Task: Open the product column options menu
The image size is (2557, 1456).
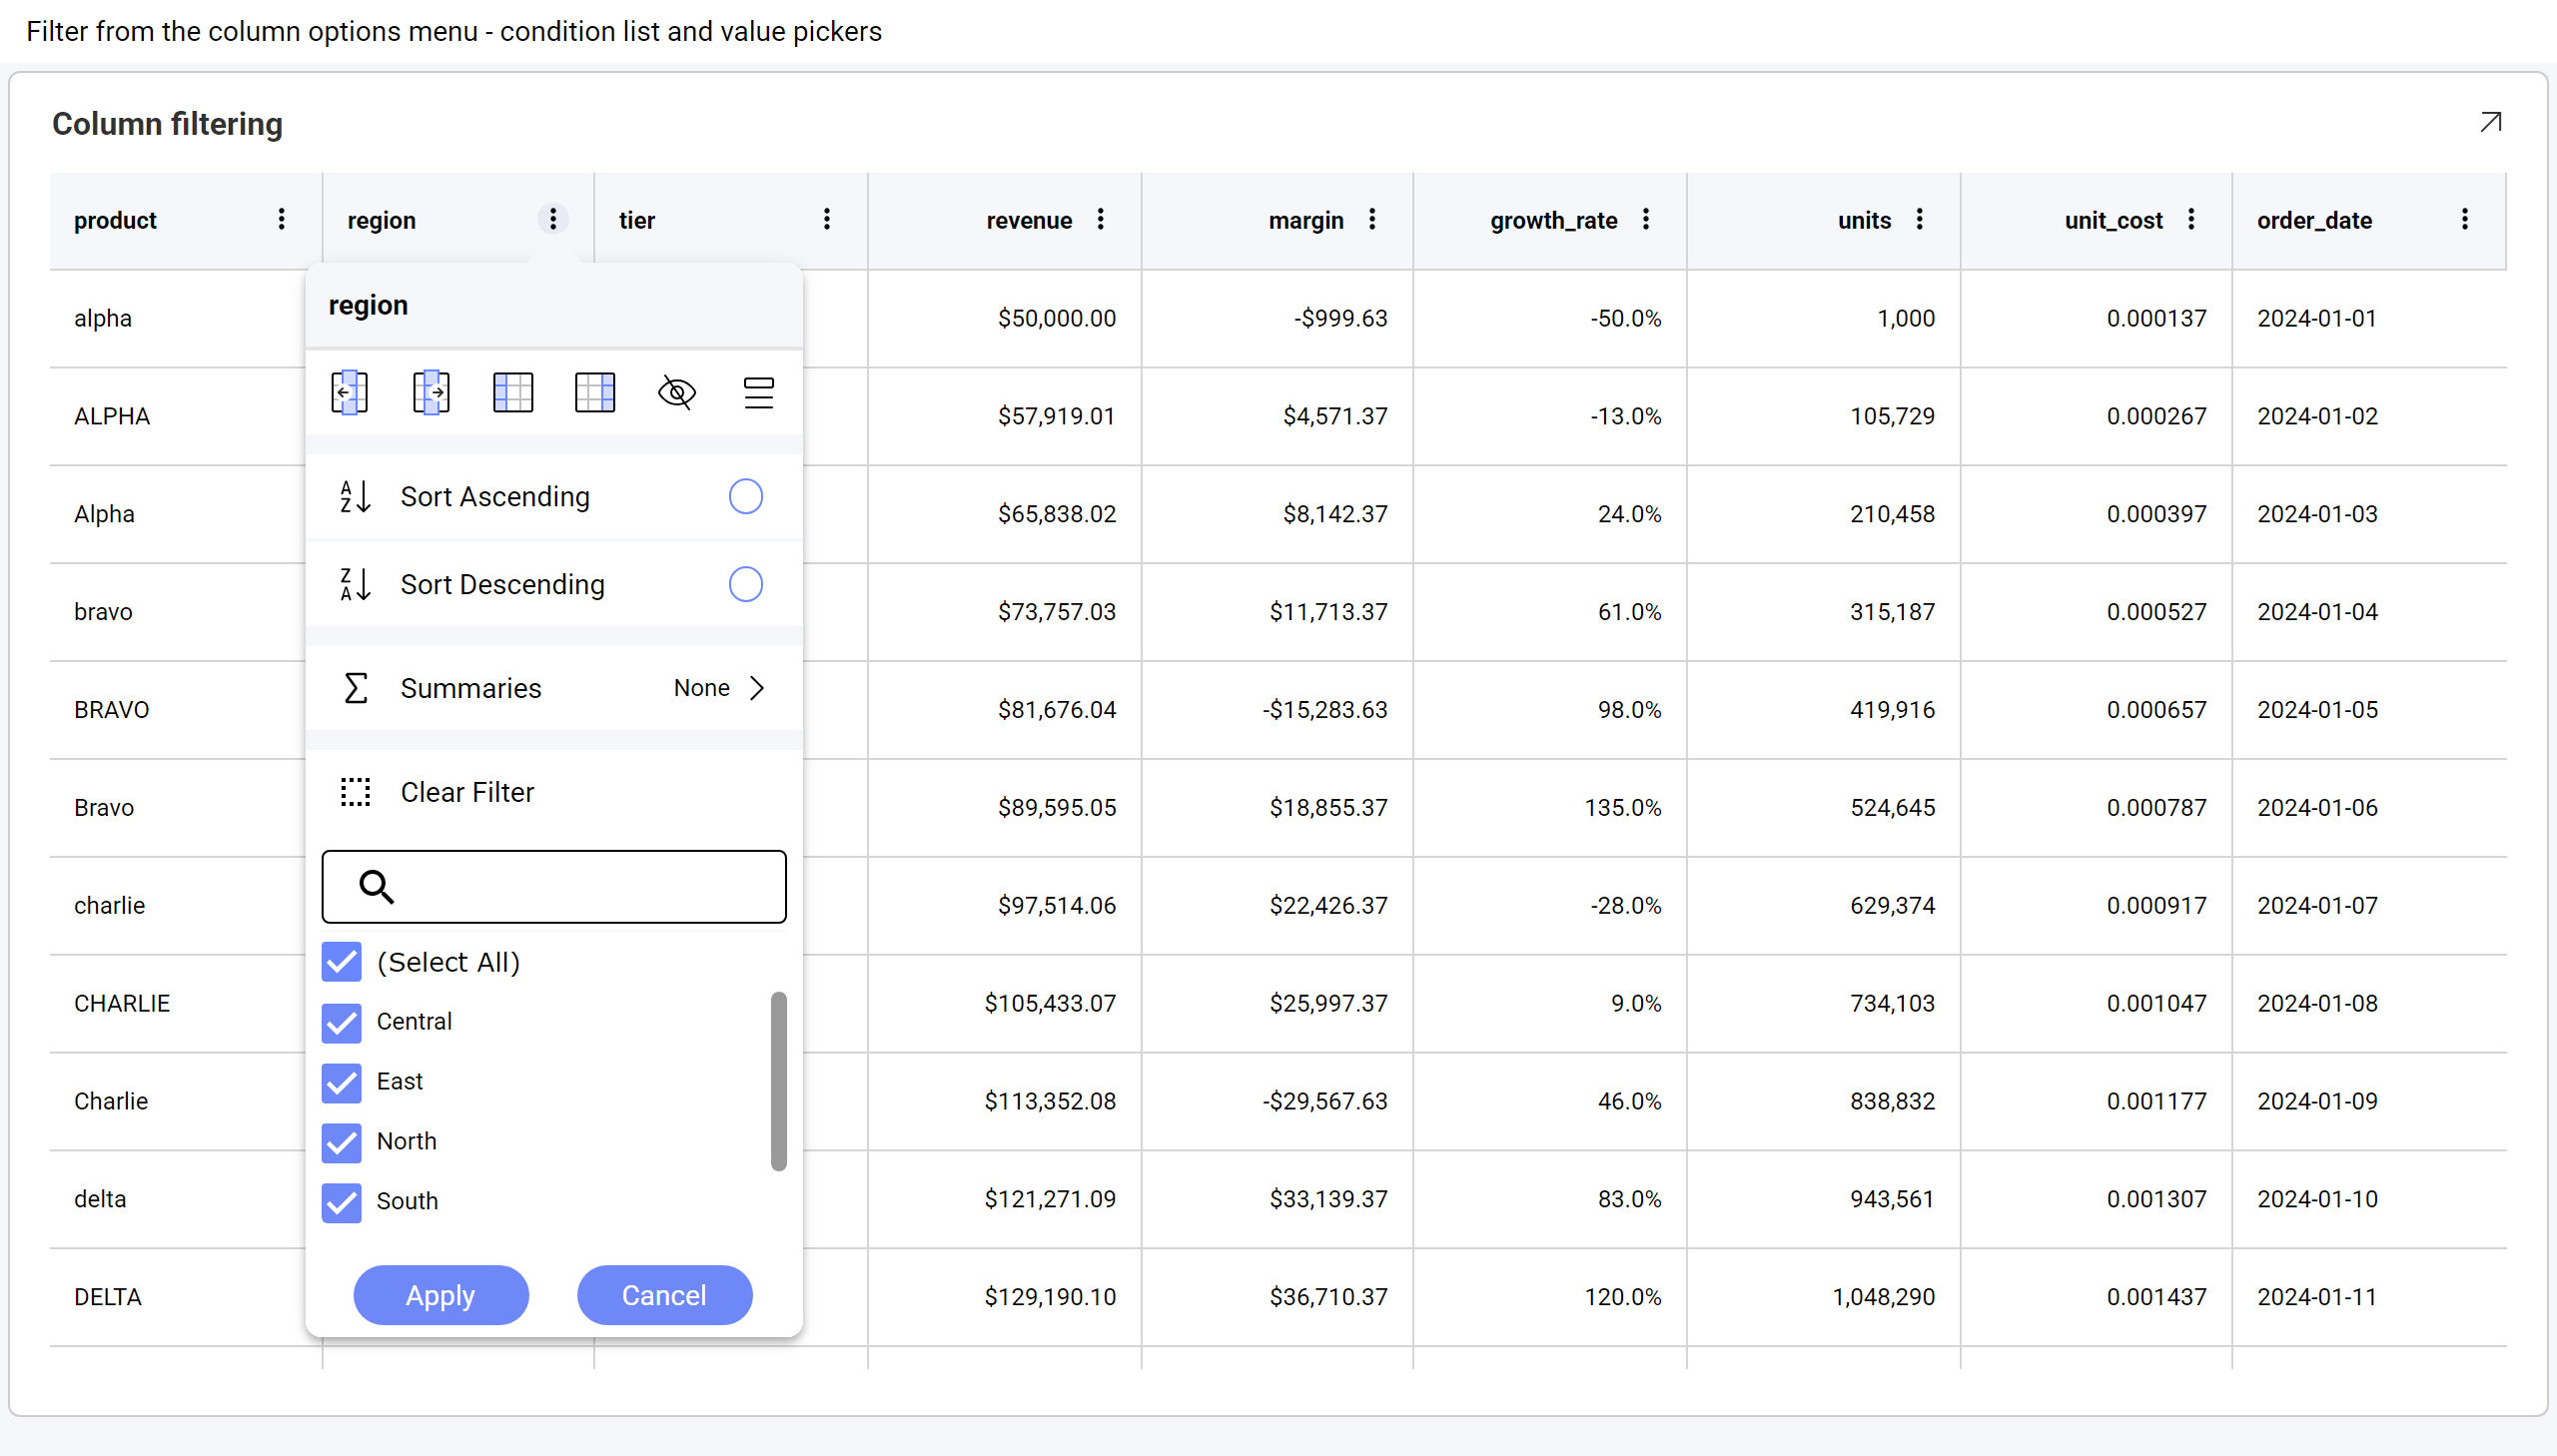Action: click(x=282, y=219)
